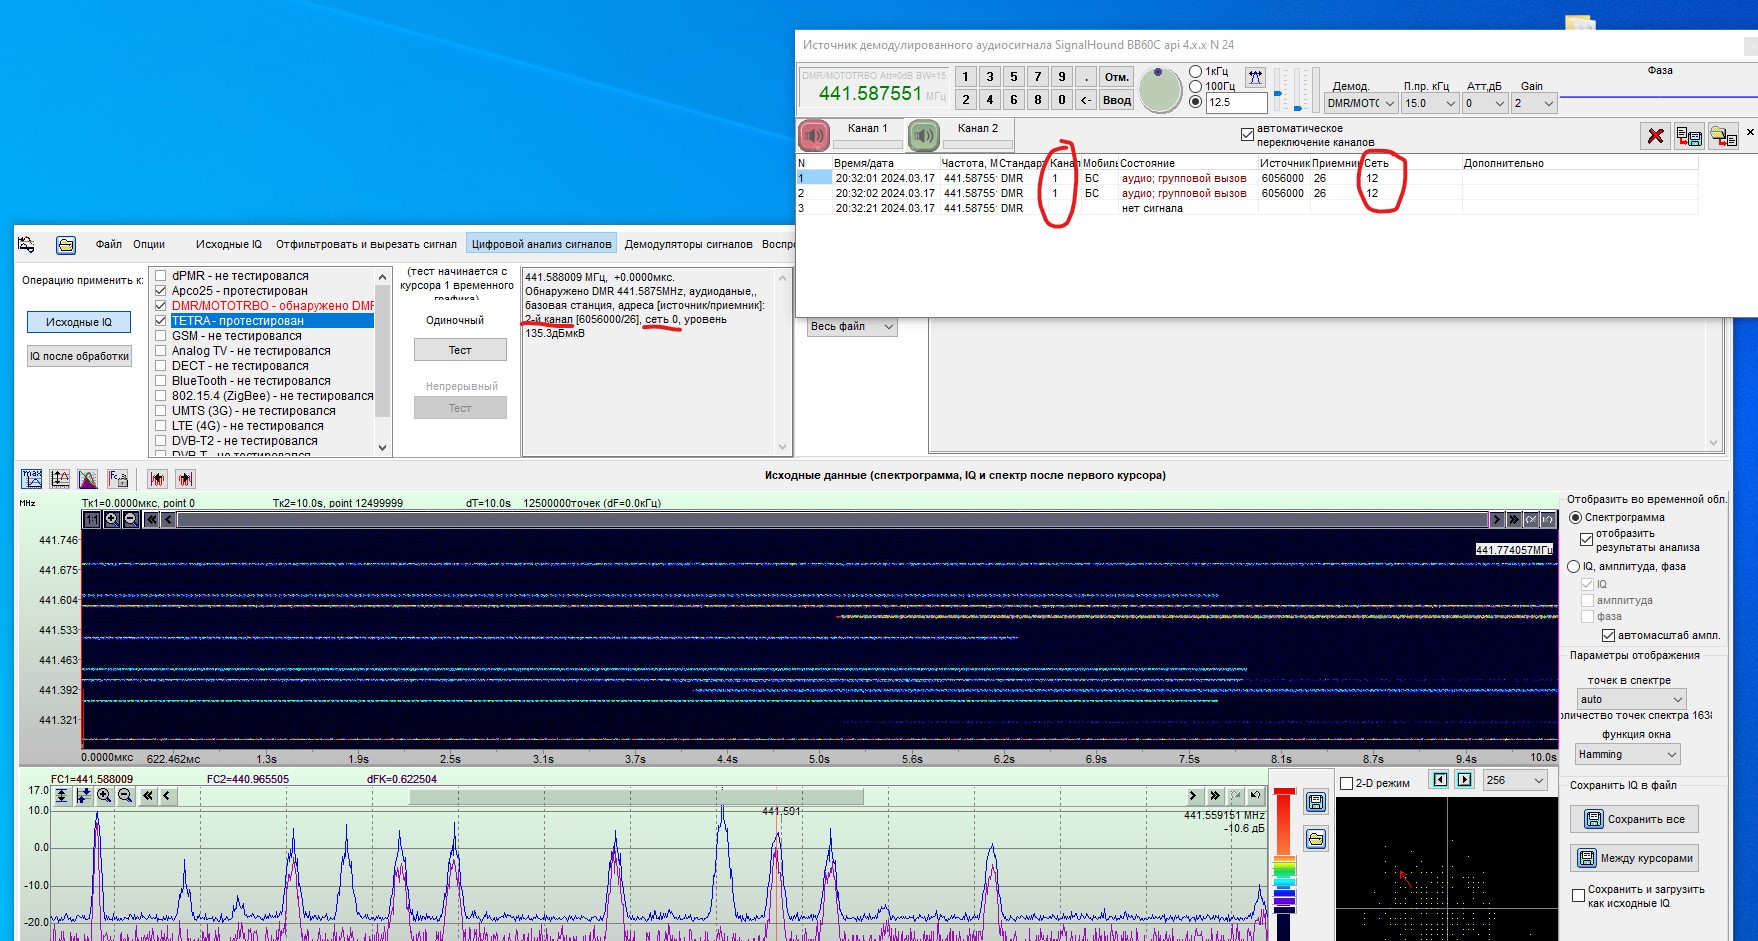The height and width of the screenshot is (941, 1758).
Task: Click the double-right arrow on spectrogram scrollbar
Action: [x=1514, y=519]
